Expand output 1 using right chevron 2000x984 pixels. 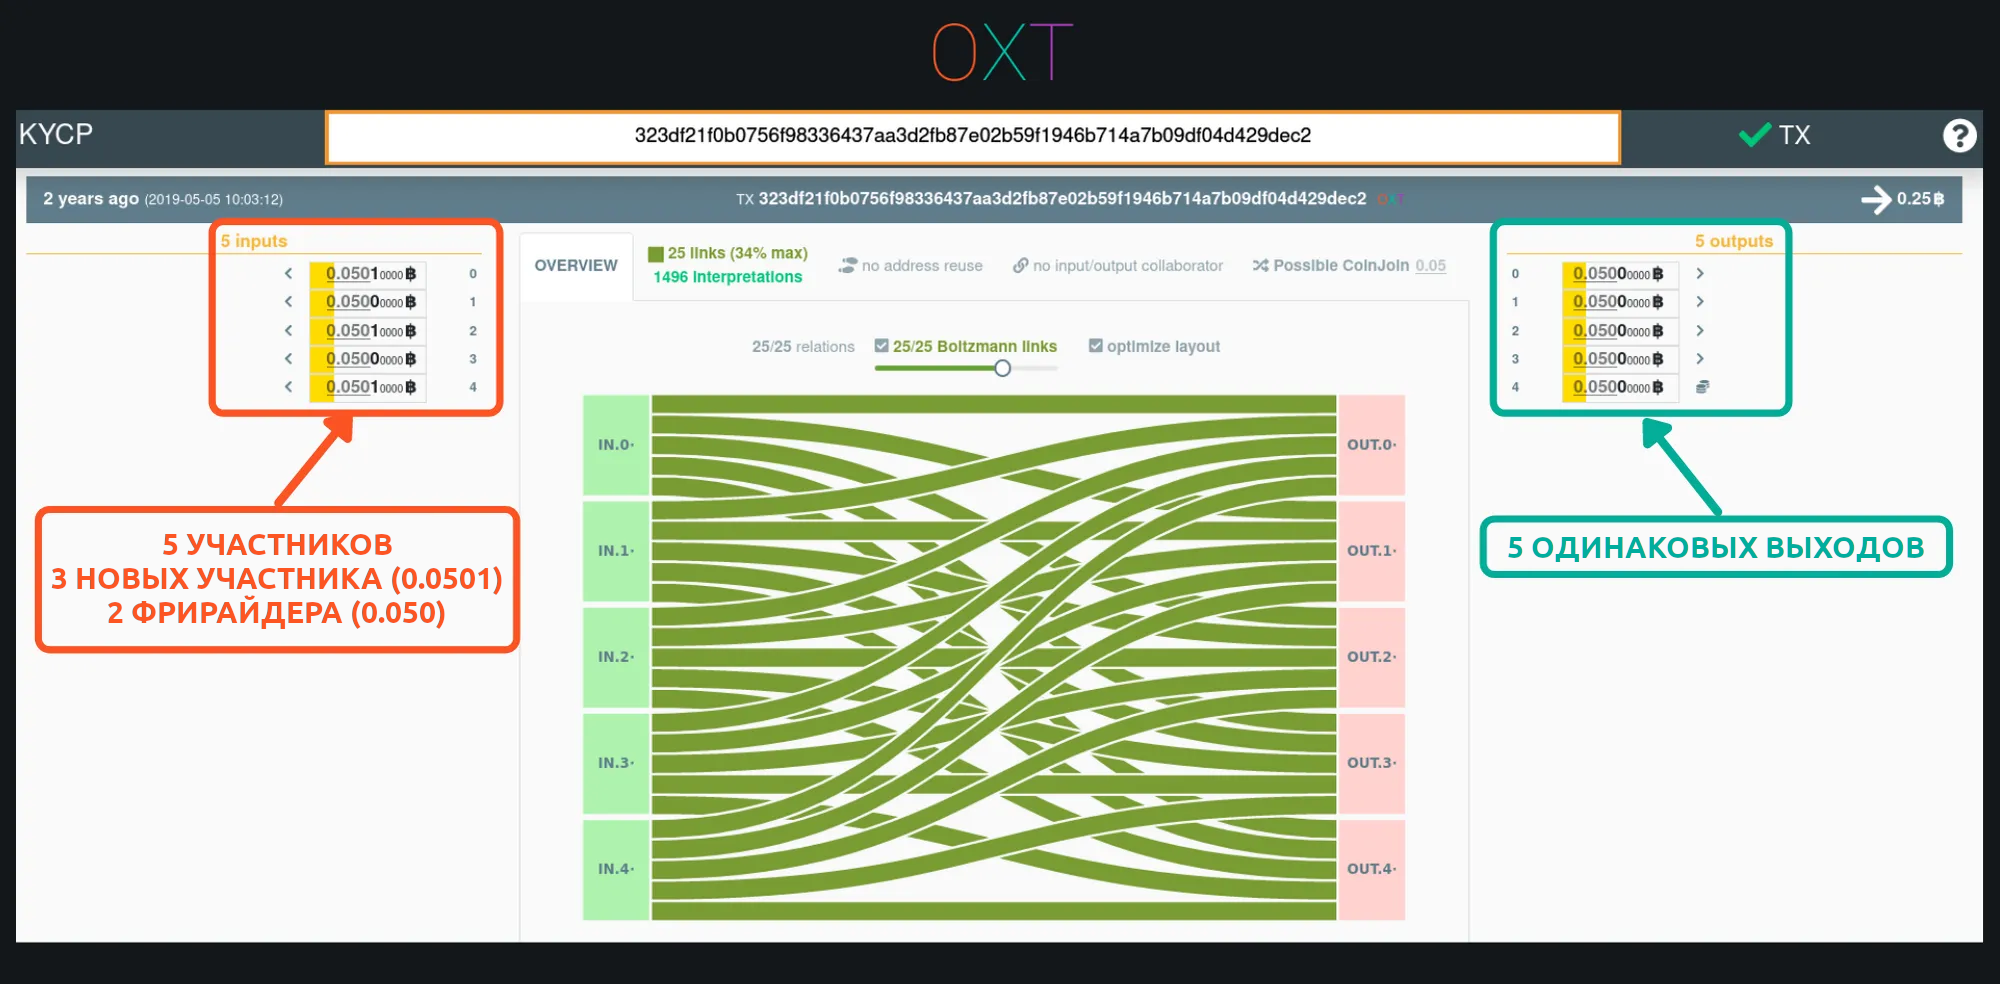click(1699, 302)
